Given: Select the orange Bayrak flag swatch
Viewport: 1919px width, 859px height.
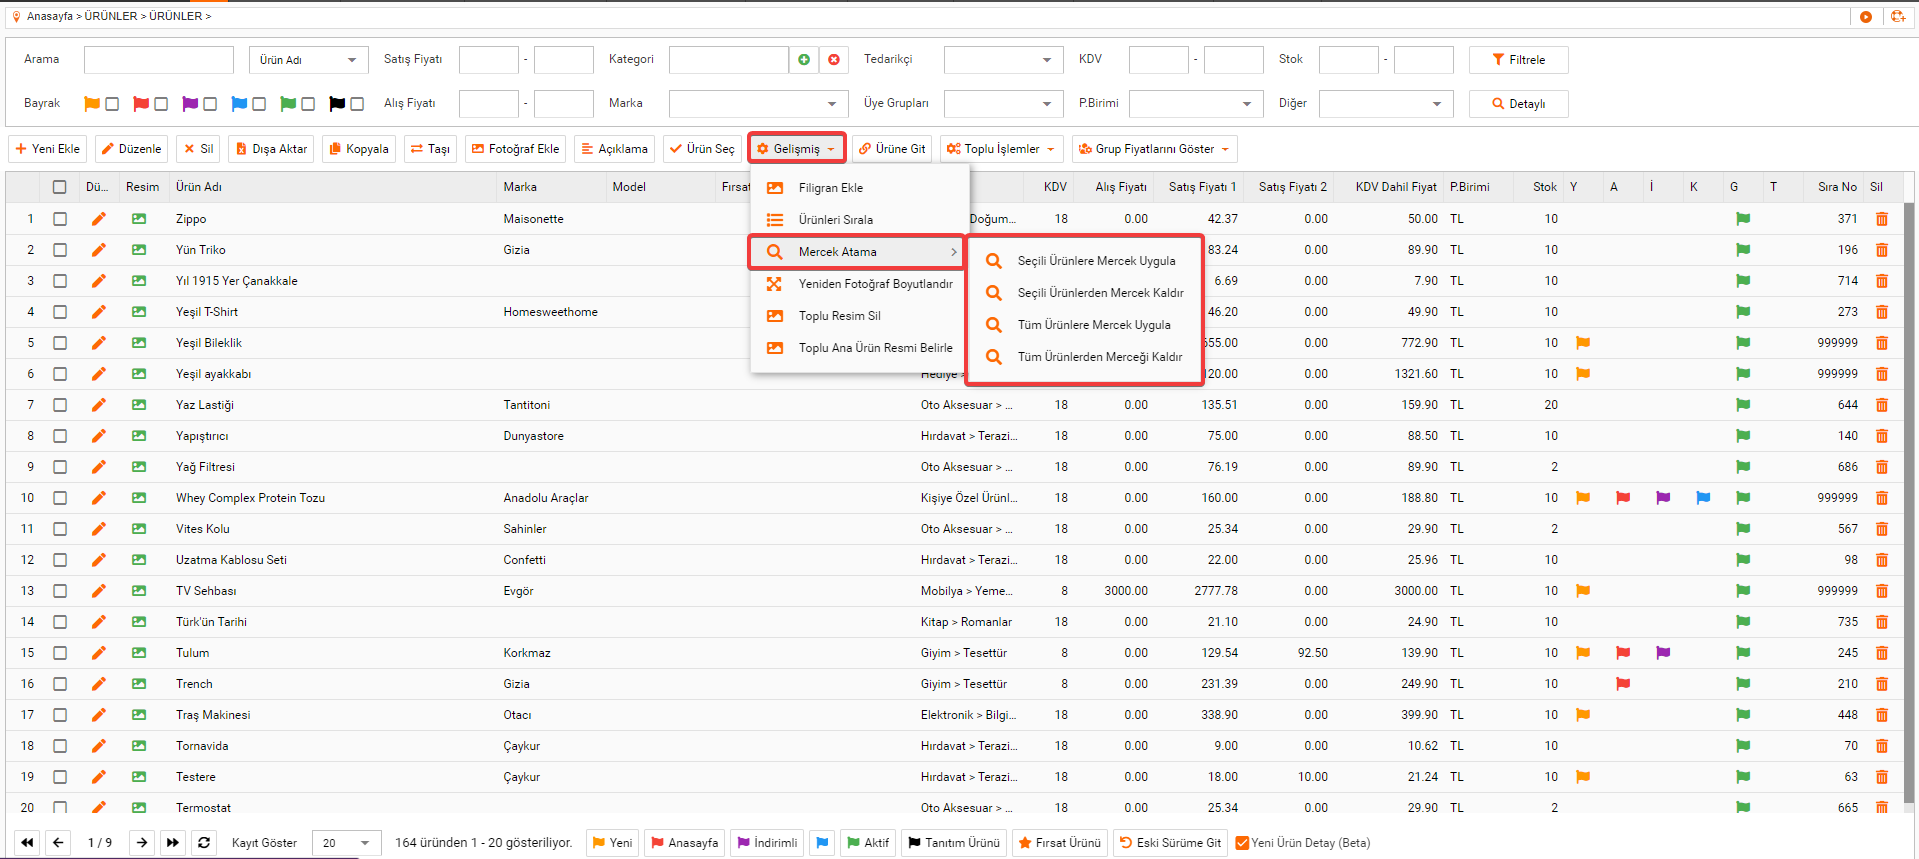Looking at the screenshot, I should coord(92,104).
